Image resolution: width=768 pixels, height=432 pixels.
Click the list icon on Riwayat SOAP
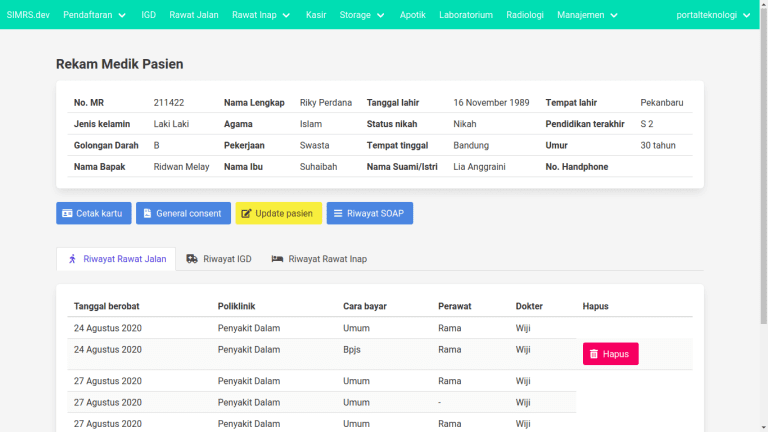(x=338, y=214)
